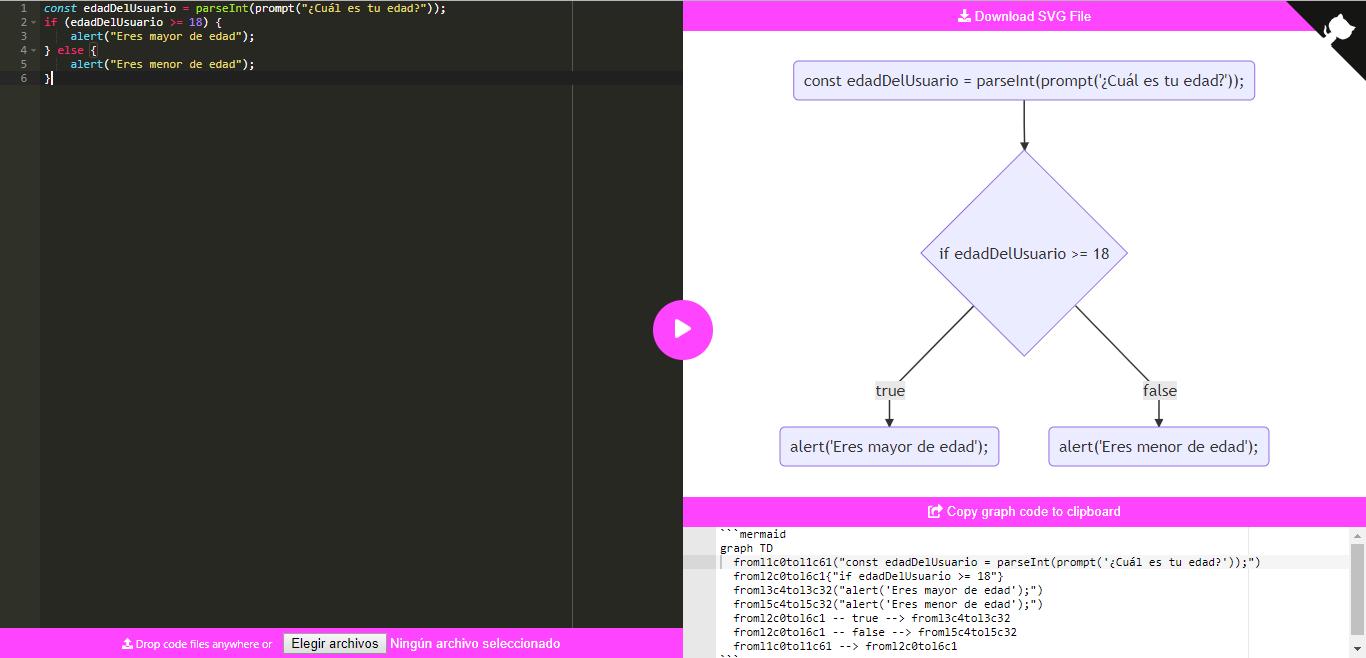Click 'Copy graph code to clipboard'

click(x=1024, y=511)
